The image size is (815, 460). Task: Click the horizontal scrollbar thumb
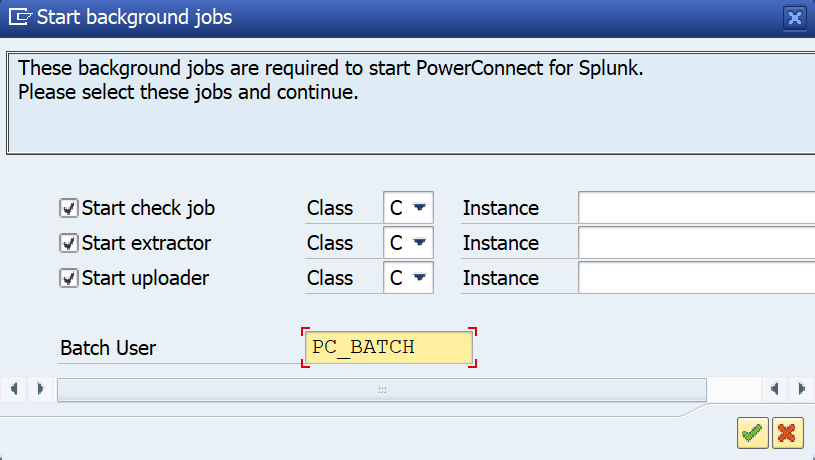pos(381,389)
